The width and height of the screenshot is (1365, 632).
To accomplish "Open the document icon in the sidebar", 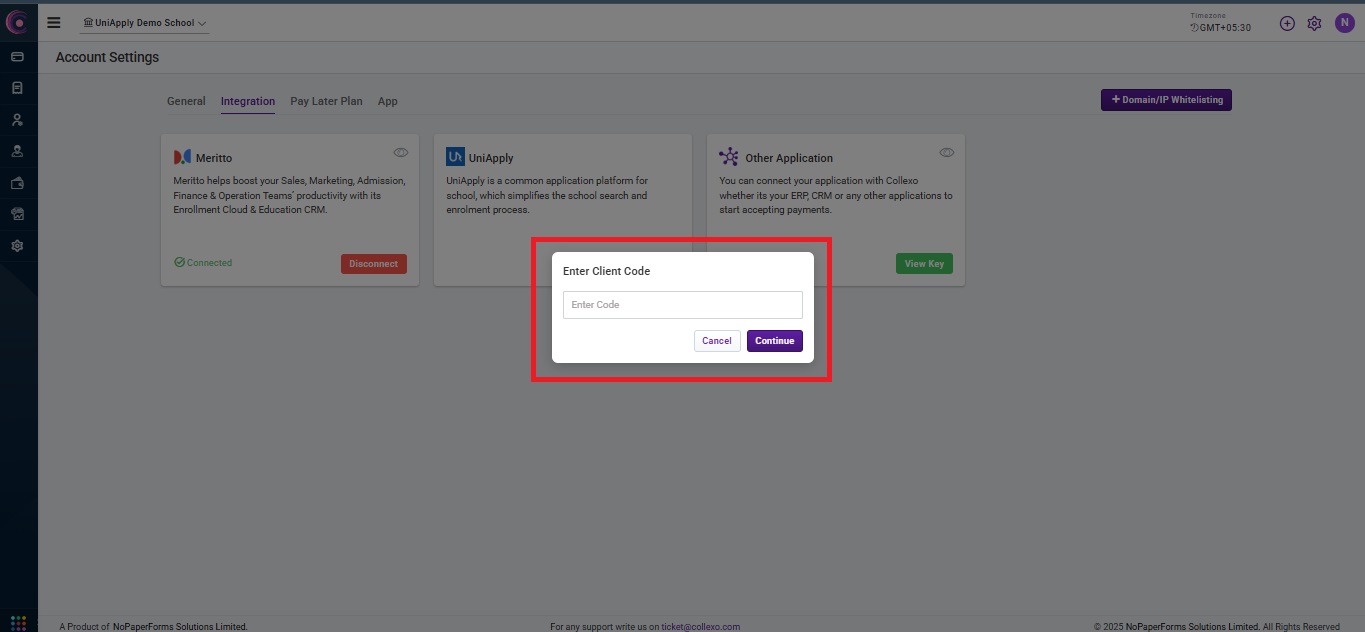I will pyautogui.click(x=17, y=88).
